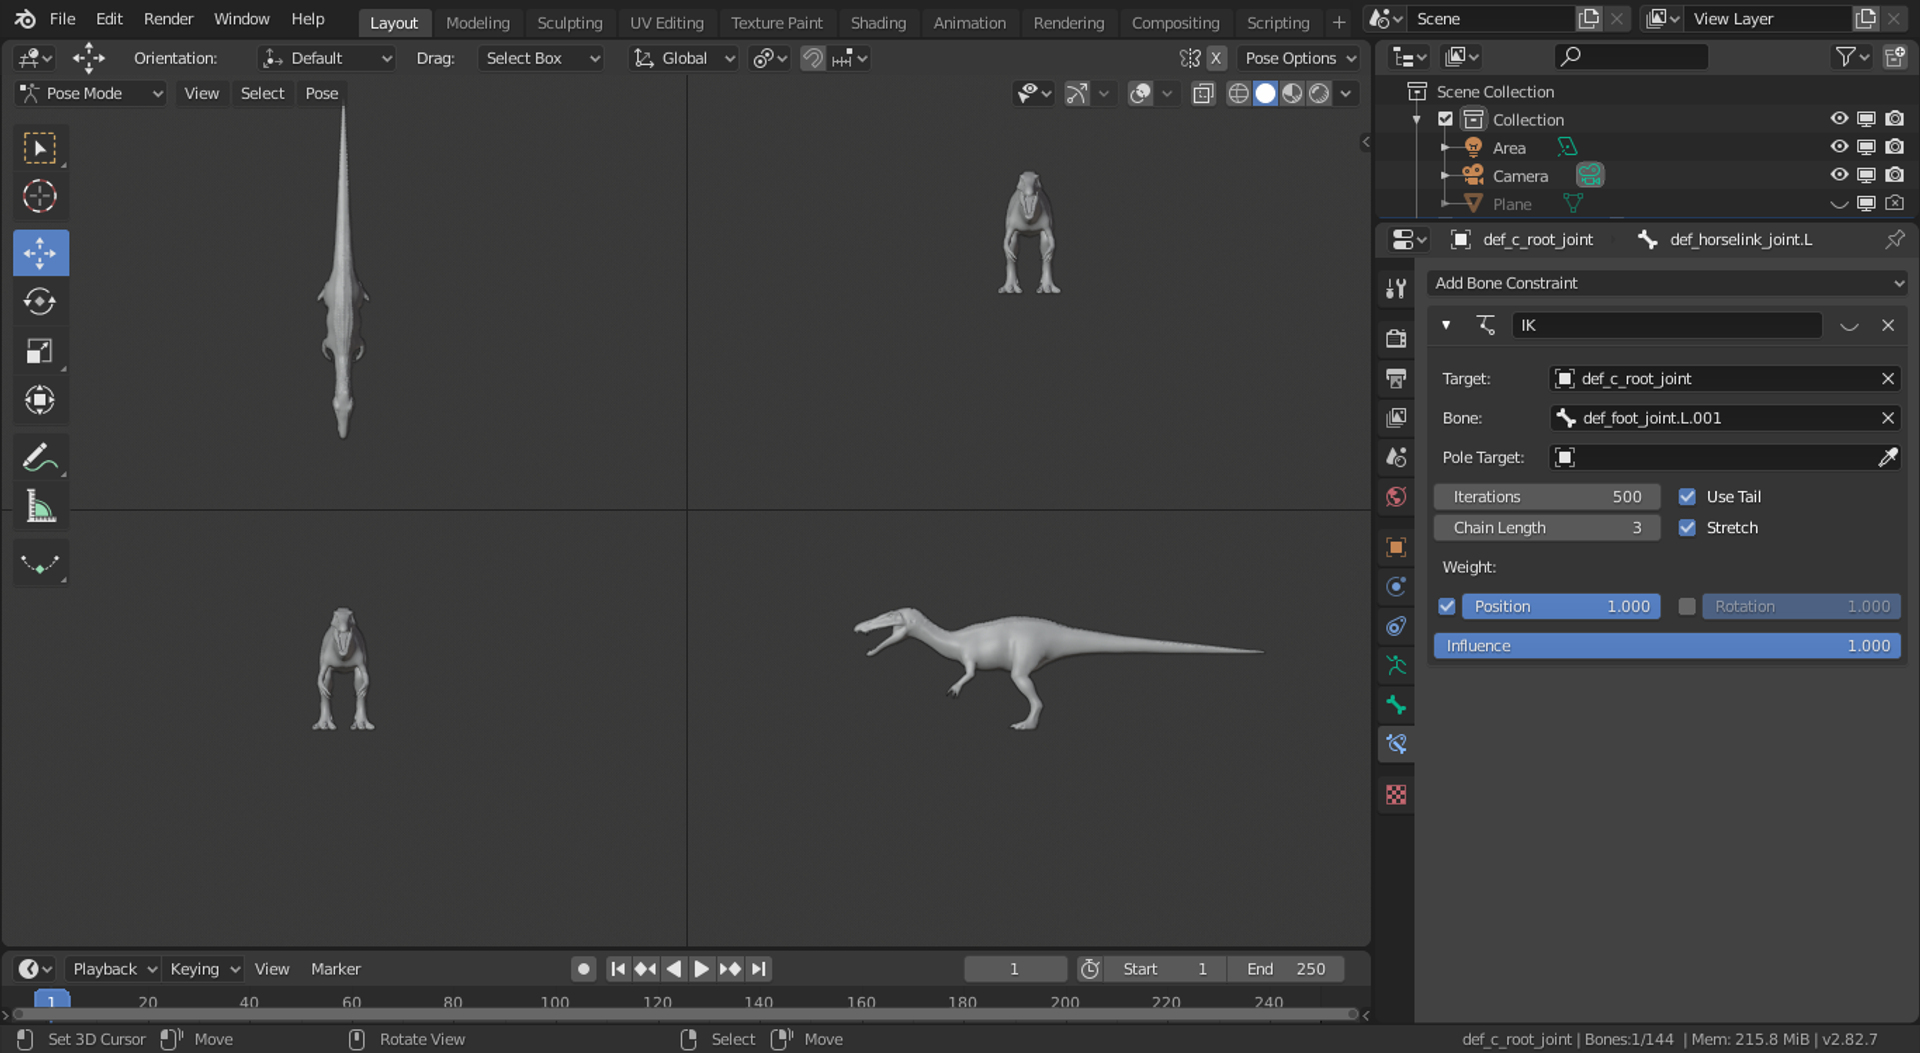Image resolution: width=1920 pixels, height=1053 pixels.
Task: Open the File menu
Action: [62, 19]
